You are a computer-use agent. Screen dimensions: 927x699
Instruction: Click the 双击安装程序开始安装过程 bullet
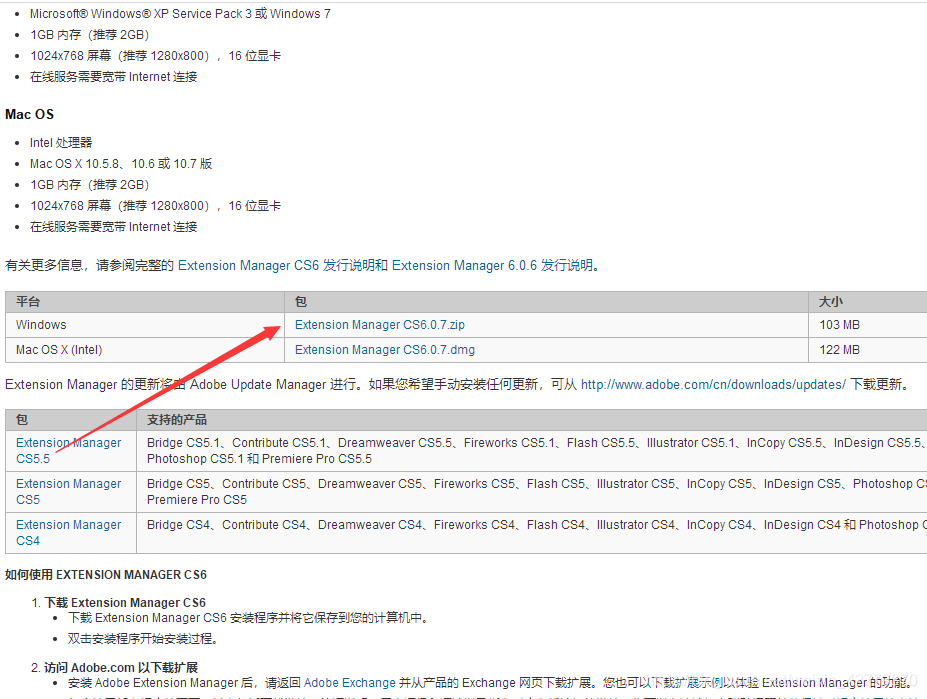144,639
